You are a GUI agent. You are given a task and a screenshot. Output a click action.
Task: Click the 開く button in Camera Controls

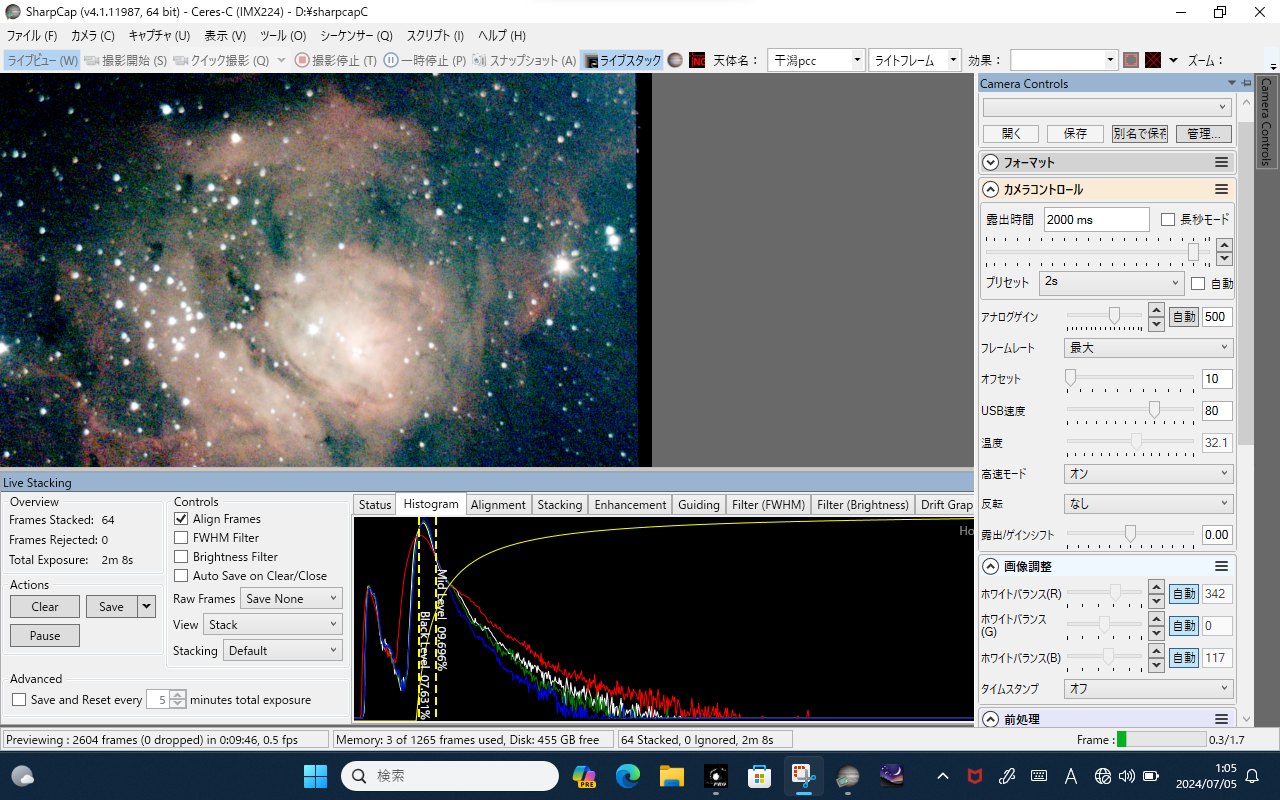pos(1011,134)
